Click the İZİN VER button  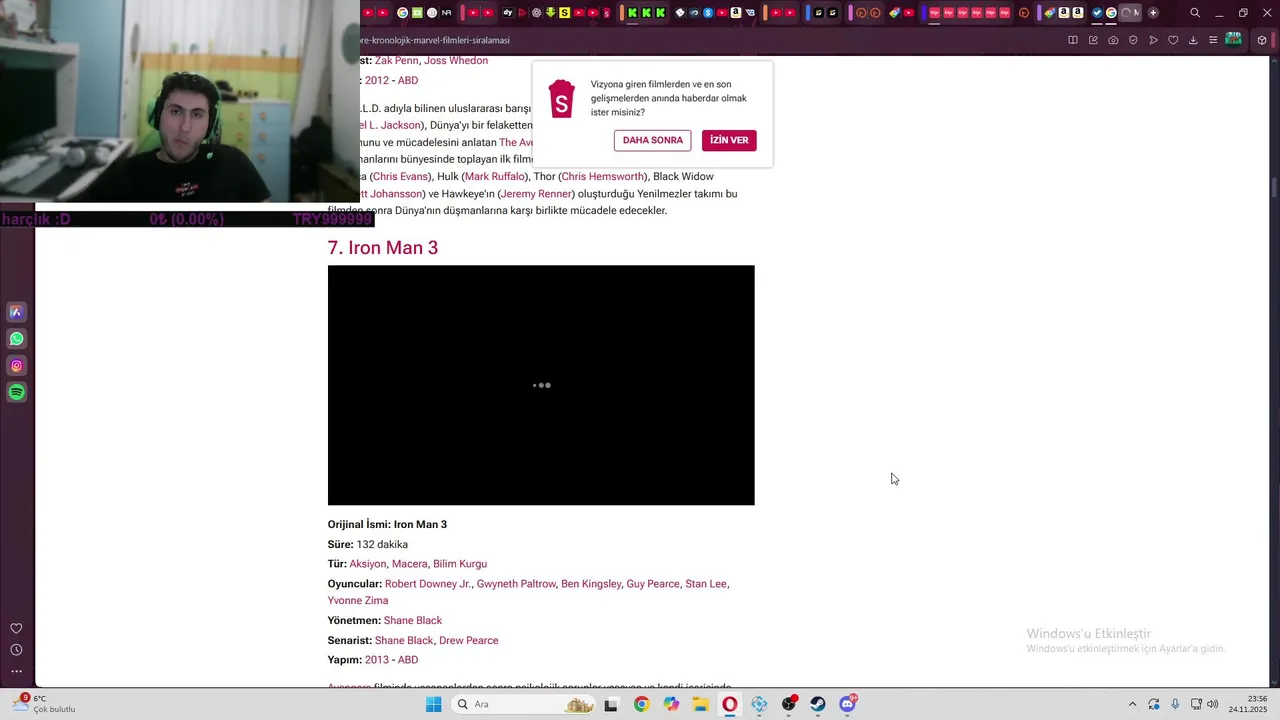click(x=729, y=140)
